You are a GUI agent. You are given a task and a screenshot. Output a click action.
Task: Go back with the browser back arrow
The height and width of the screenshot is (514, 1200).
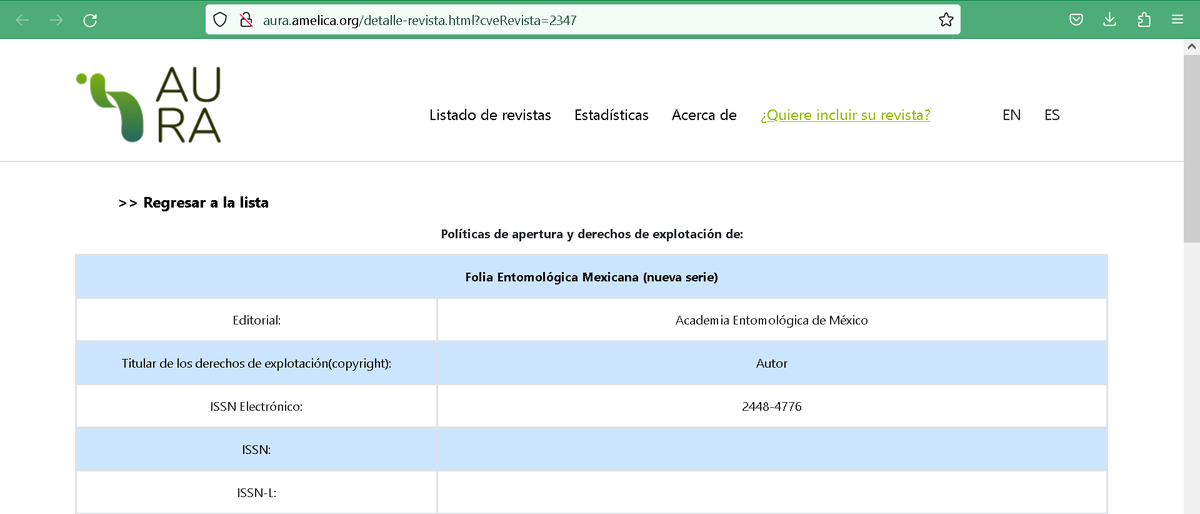tap(23, 20)
